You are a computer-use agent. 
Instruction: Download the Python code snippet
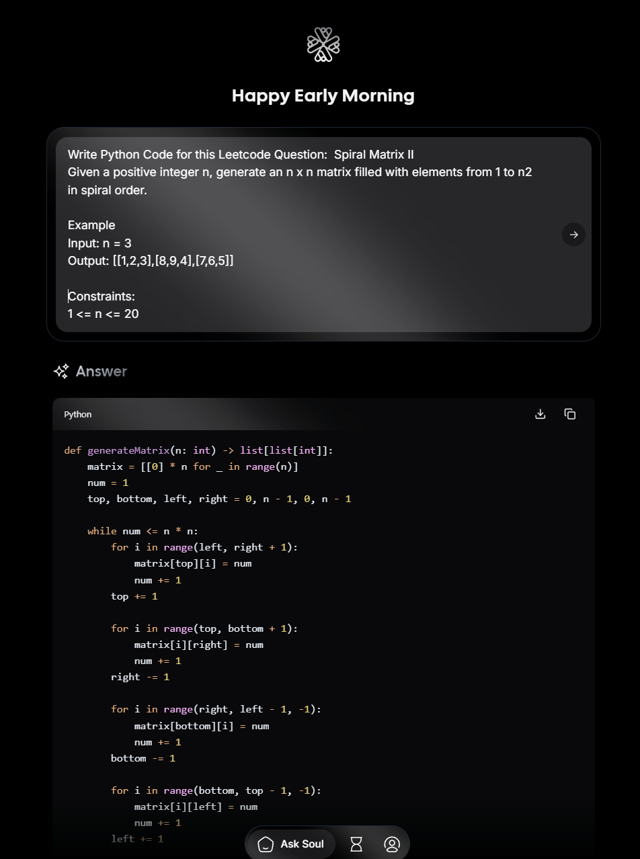(540, 414)
